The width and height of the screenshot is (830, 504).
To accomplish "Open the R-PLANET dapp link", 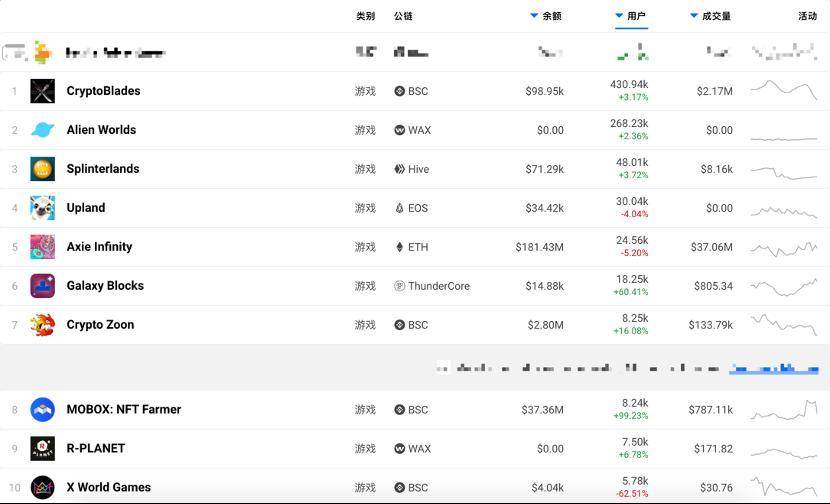I will (x=96, y=448).
